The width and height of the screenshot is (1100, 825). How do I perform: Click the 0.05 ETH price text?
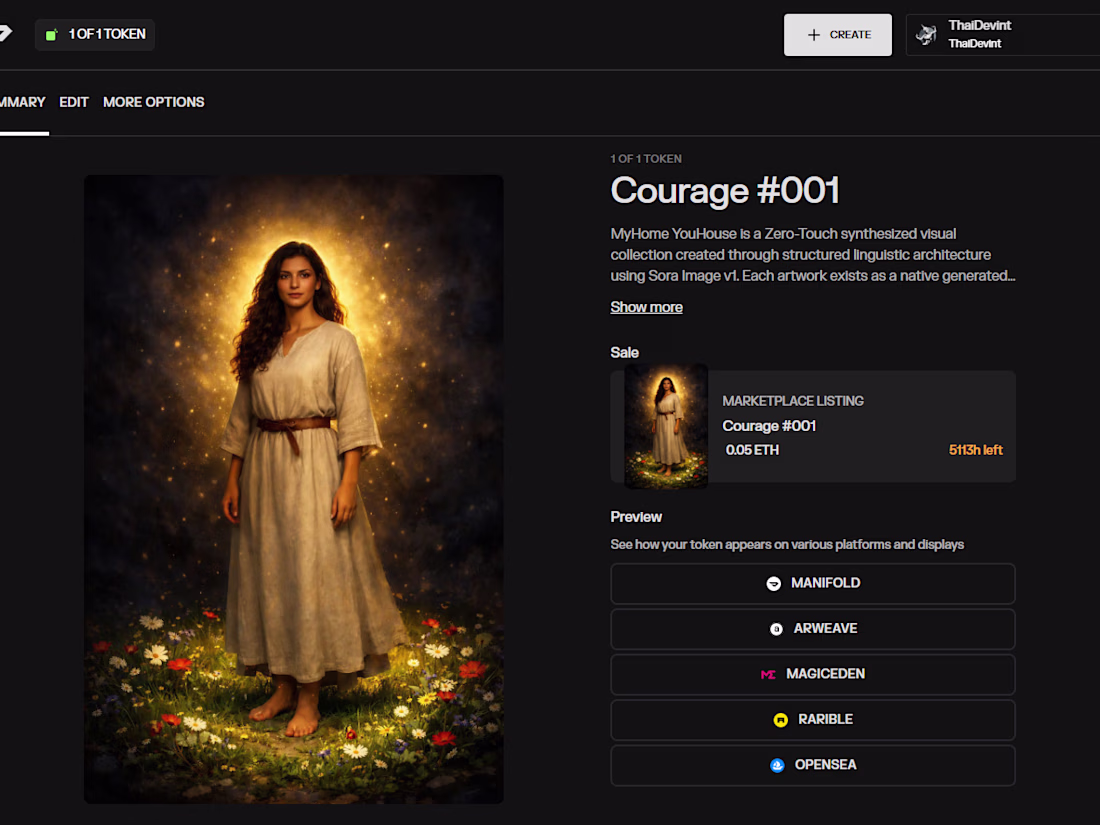(x=752, y=450)
